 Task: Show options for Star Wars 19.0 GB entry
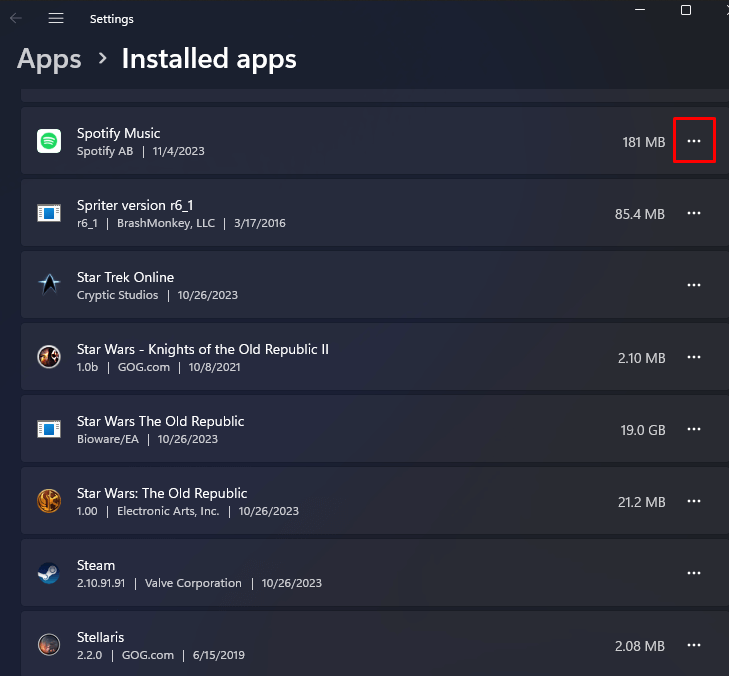tap(694, 429)
